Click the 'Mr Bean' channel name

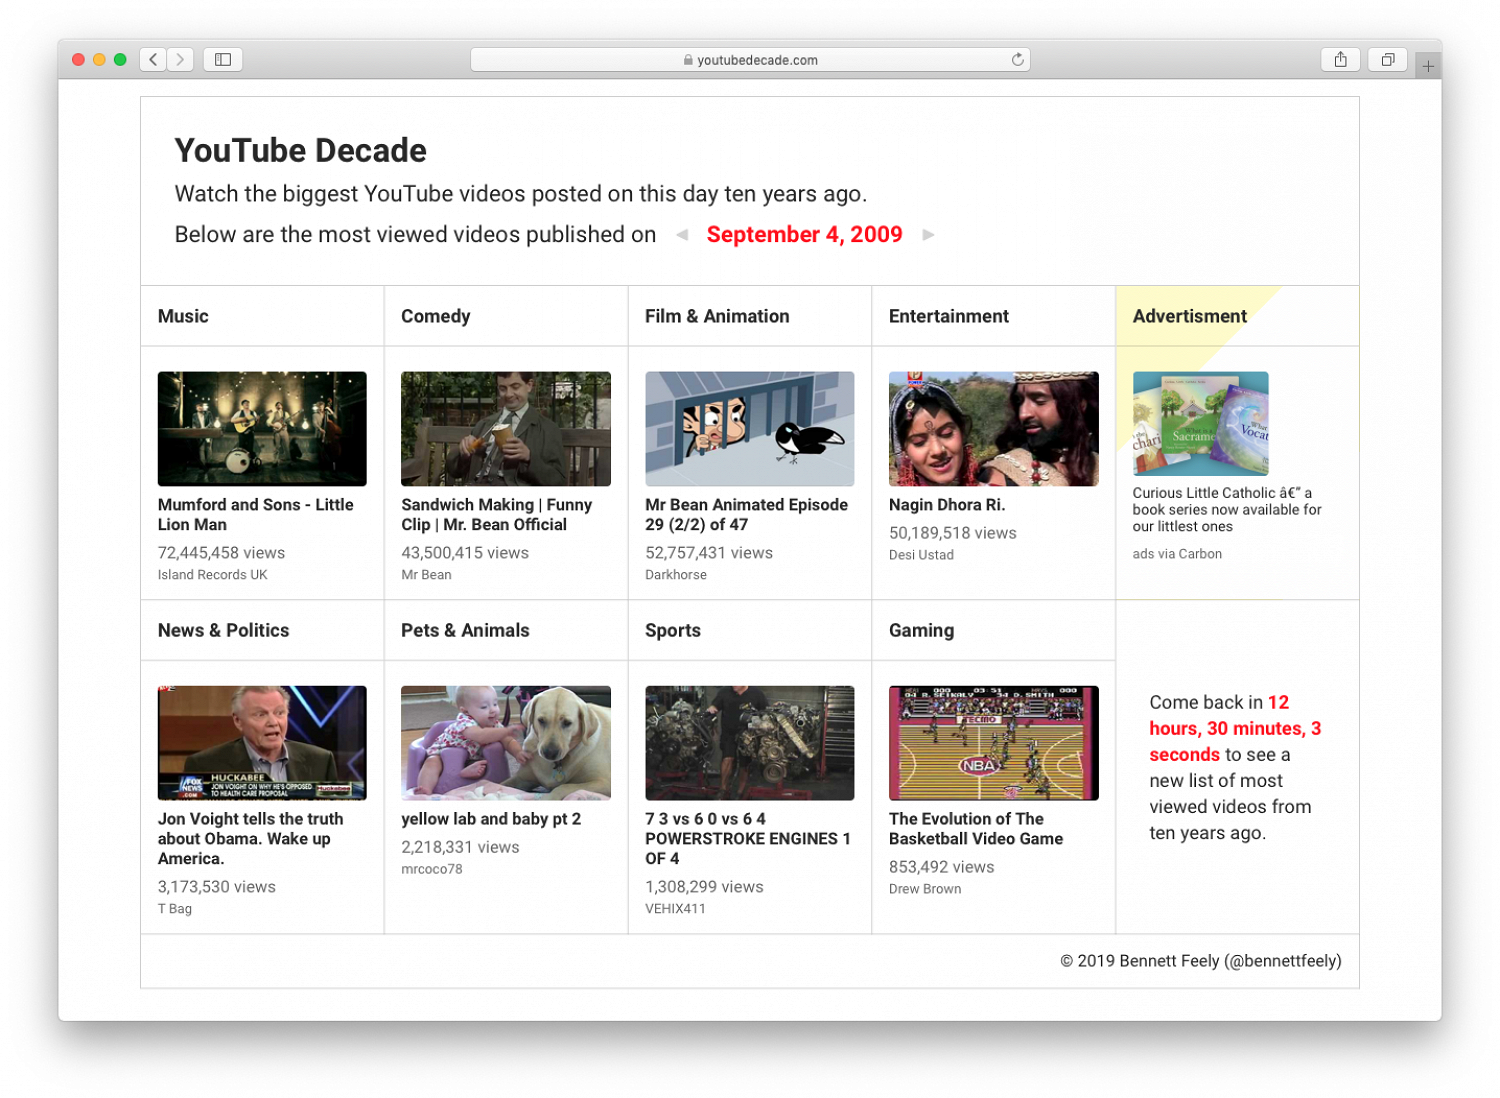tap(426, 575)
